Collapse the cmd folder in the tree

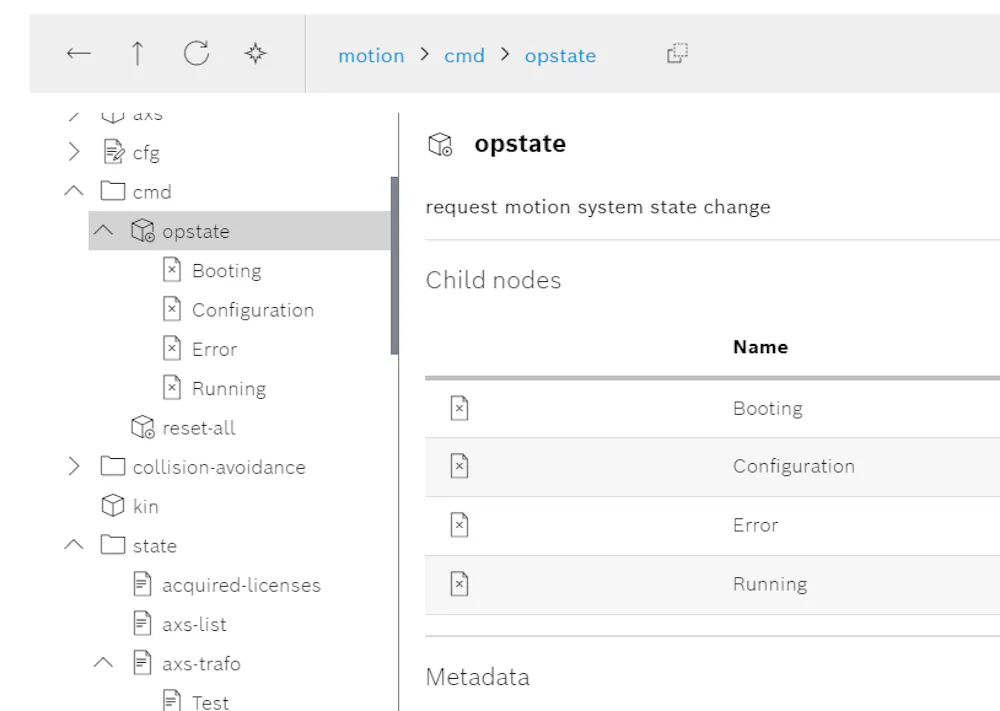[x=76, y=191]
